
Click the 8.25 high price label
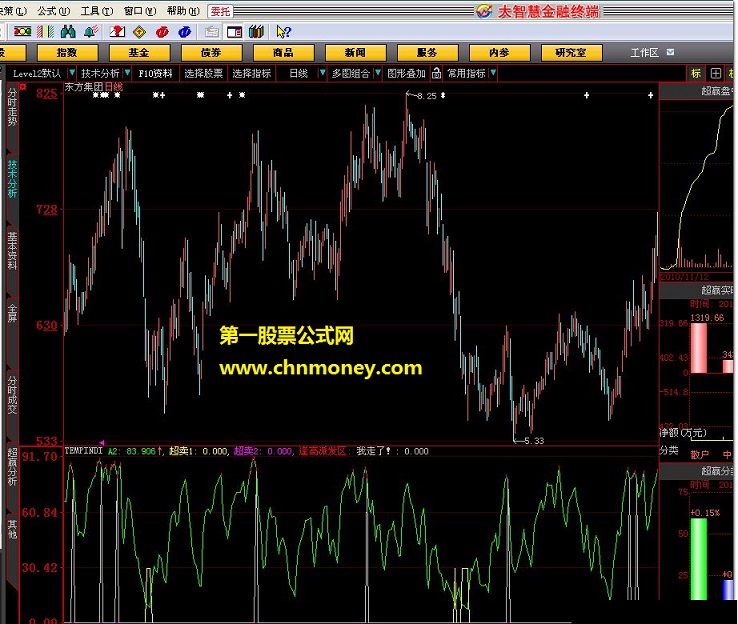coord(427,96)
